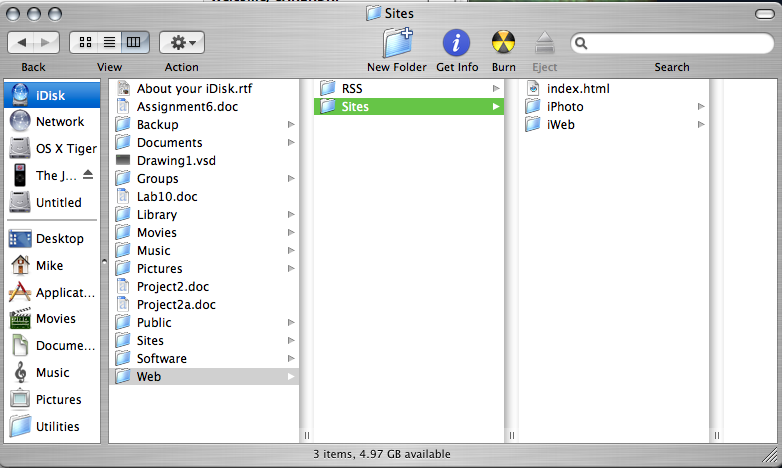Click the New Folder toolbar icon

[x=397, y=42]
